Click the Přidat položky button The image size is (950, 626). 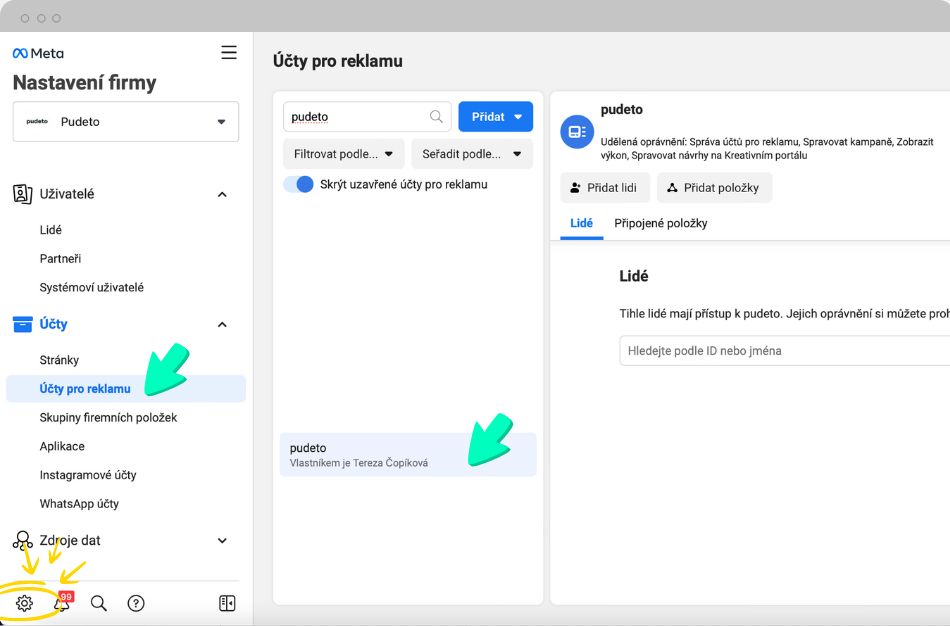pos(714,188)
